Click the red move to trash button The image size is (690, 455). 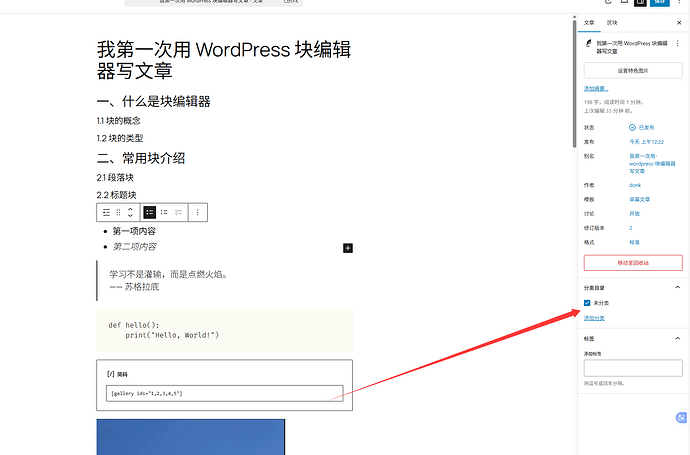pyautogui.click(x=633, y=263)
